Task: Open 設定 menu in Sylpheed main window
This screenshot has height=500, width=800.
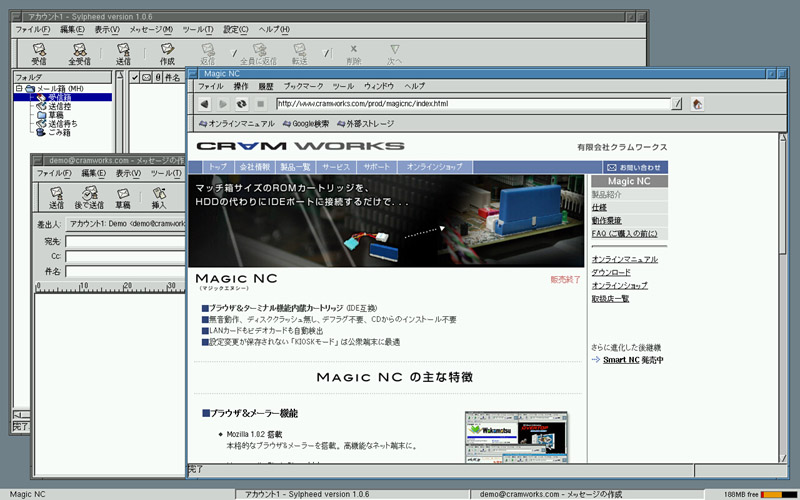Action: 236,30
